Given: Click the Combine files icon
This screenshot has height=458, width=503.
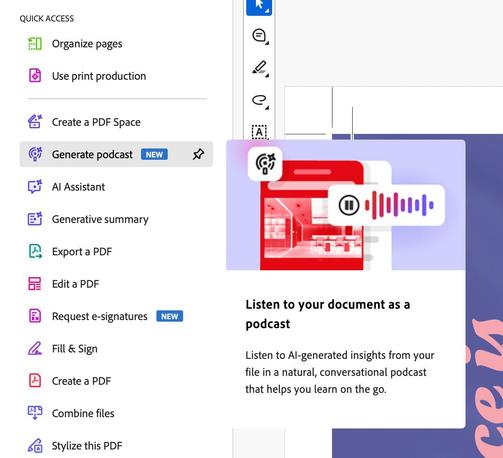Looking at the screenshot, I should point(35,413).
